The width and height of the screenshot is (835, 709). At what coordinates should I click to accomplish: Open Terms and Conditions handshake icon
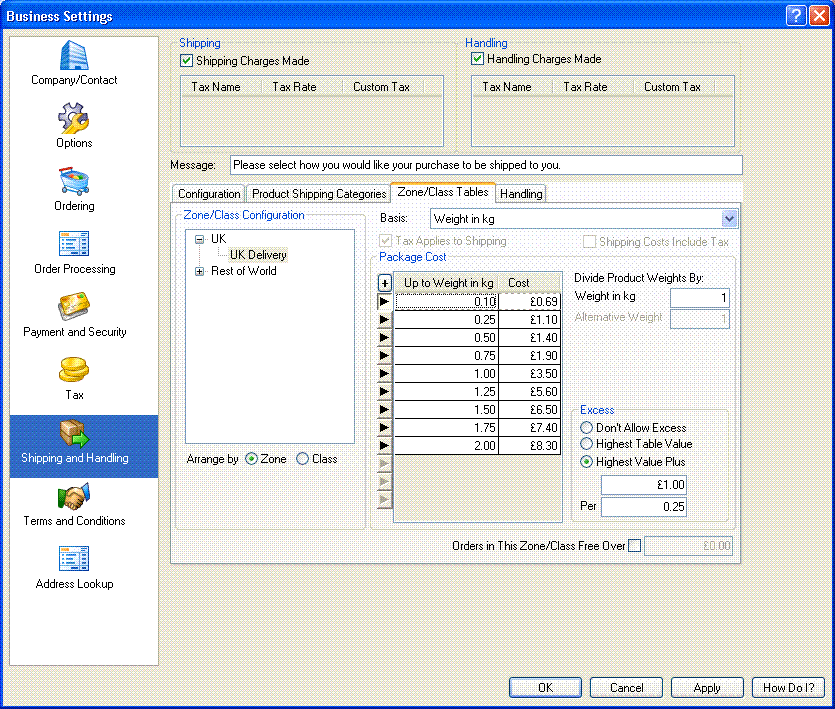74,498
